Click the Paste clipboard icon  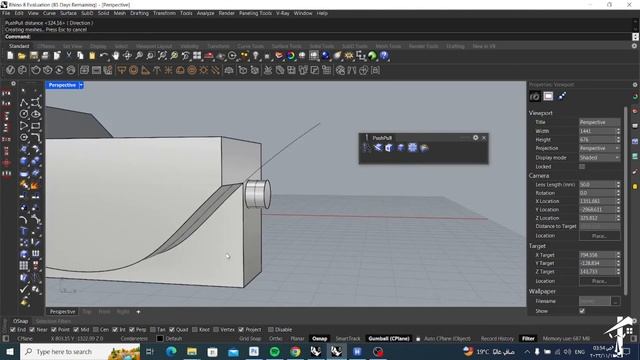(92, 56)
